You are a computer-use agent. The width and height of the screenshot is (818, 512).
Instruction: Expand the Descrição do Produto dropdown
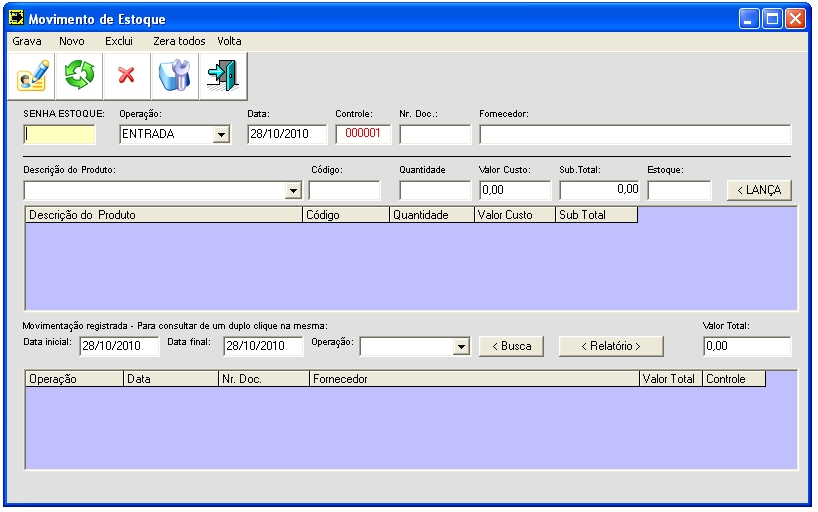tap(293, 190)
